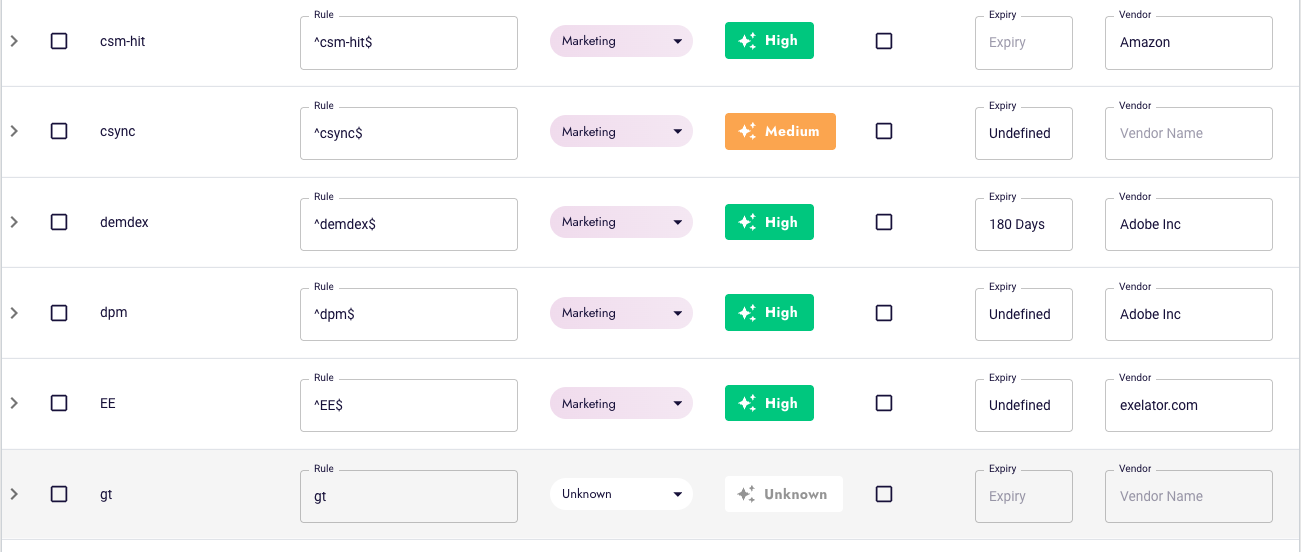
Task: Open the Marketing category dropdown for demdex
Action: coord(621,222)
